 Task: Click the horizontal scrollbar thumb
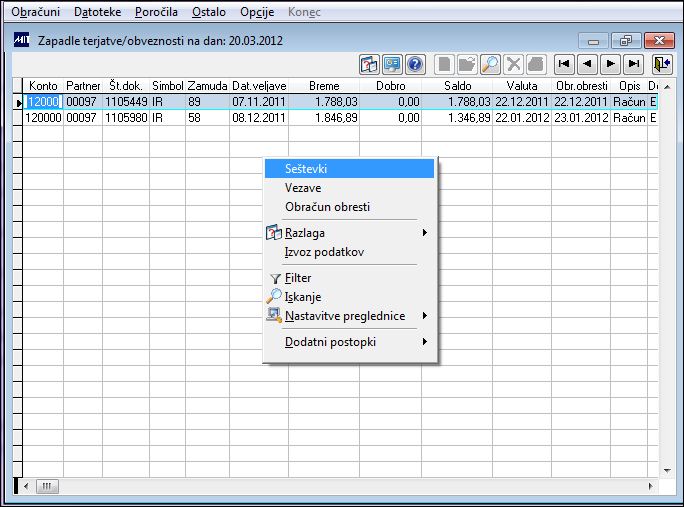pyautogui.click(x=47, y=486)
